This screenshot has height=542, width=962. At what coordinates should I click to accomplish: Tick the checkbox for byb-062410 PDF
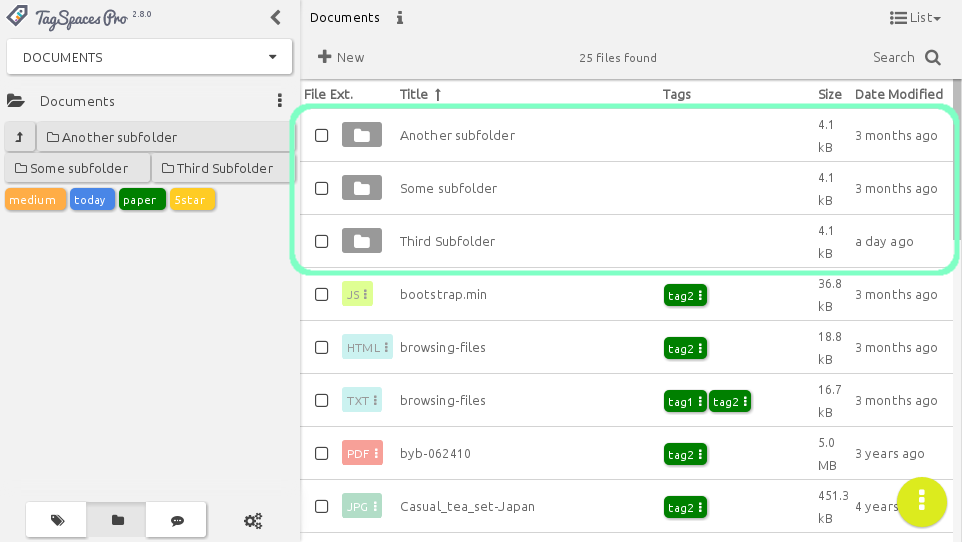(x=322, y=453)
